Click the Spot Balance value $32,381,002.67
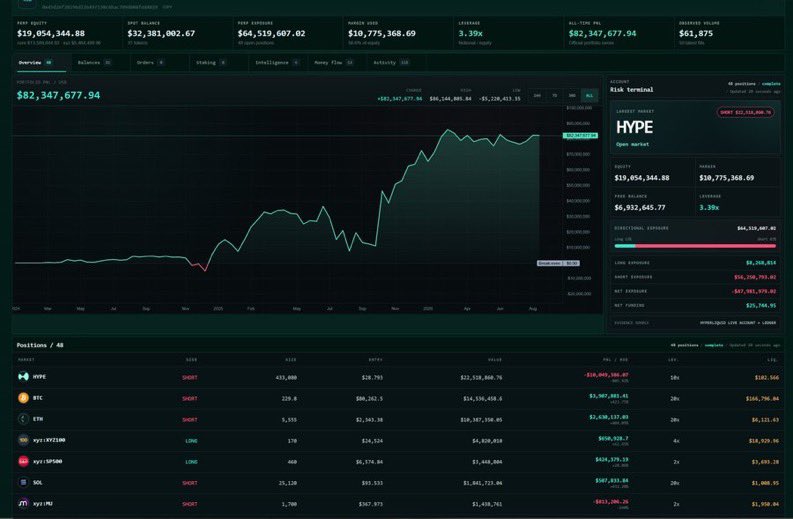This screenshot has height=519, width=793. pos(161,33)
